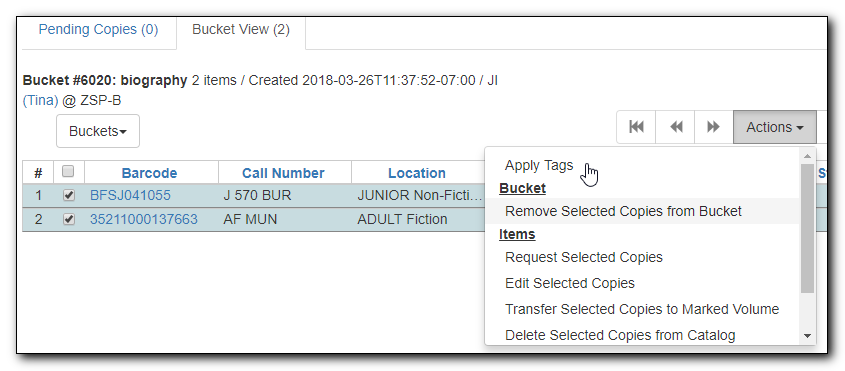Uncheck the checkbox for item BFSJ041055
Viewport: 845px width, 371px height.
pyautogui.click(x=68, y=195)
